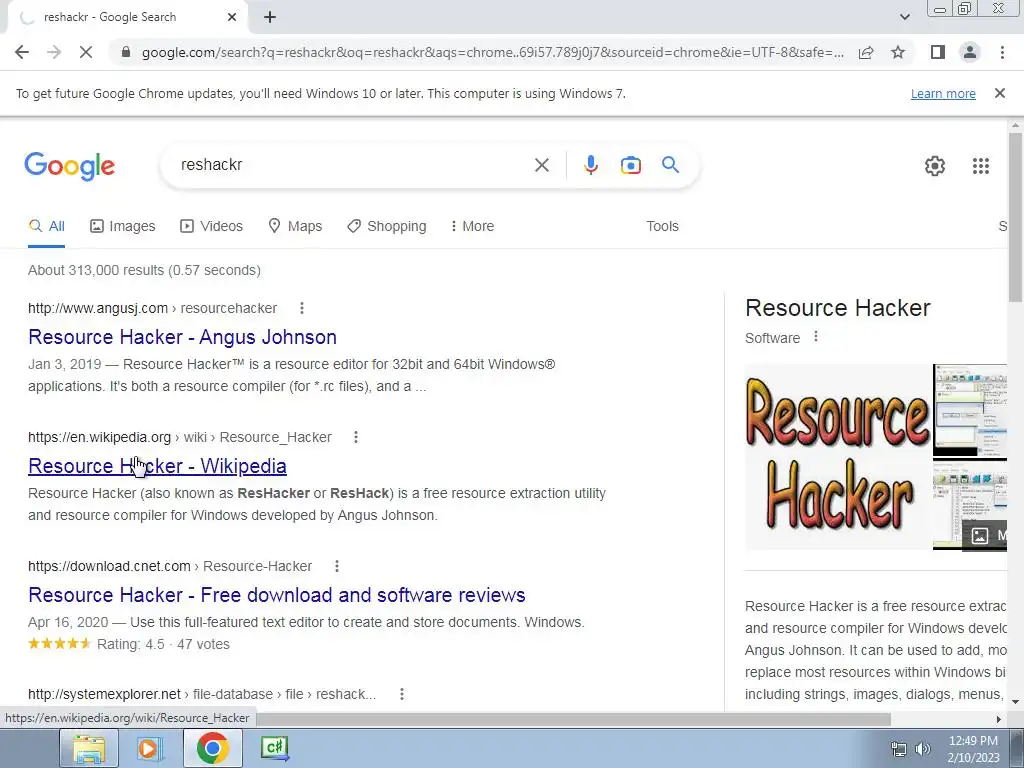The width and height of the screenshot is (1024, 768).
Task: Dismiss the Windows 7 update notice
Action: coord(999,93)
